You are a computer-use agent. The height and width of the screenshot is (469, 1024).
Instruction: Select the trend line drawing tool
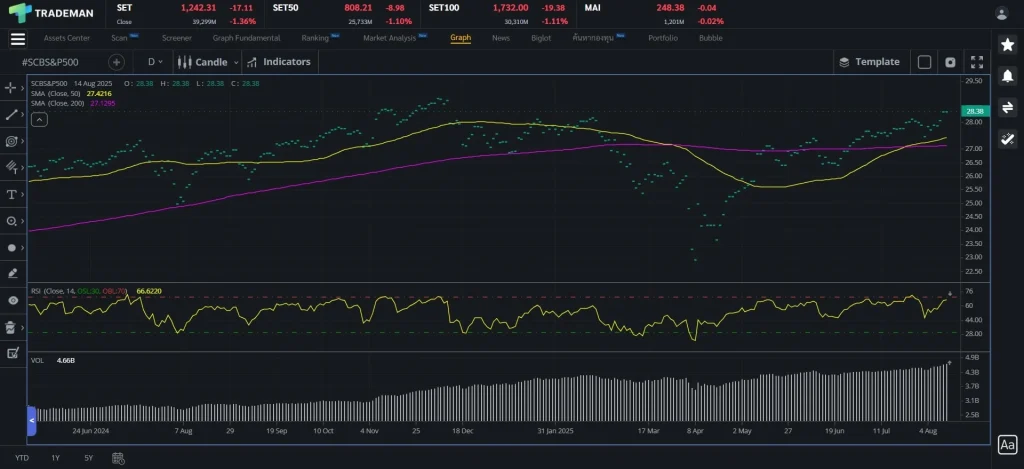[x=12, y=115]
